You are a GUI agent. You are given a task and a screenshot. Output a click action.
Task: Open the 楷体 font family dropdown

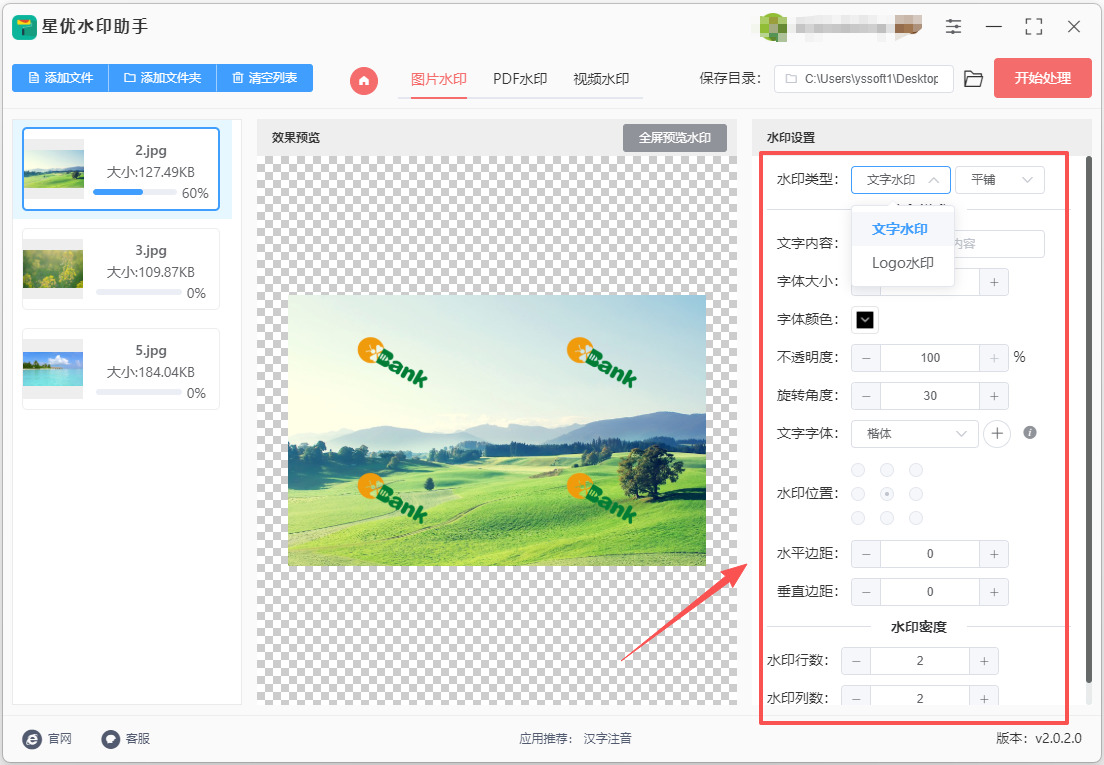click(915, 434)
